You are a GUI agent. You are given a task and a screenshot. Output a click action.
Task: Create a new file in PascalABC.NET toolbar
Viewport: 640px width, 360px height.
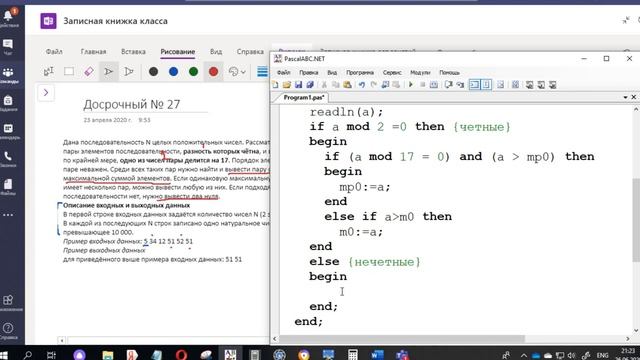[x=276, y=84]
